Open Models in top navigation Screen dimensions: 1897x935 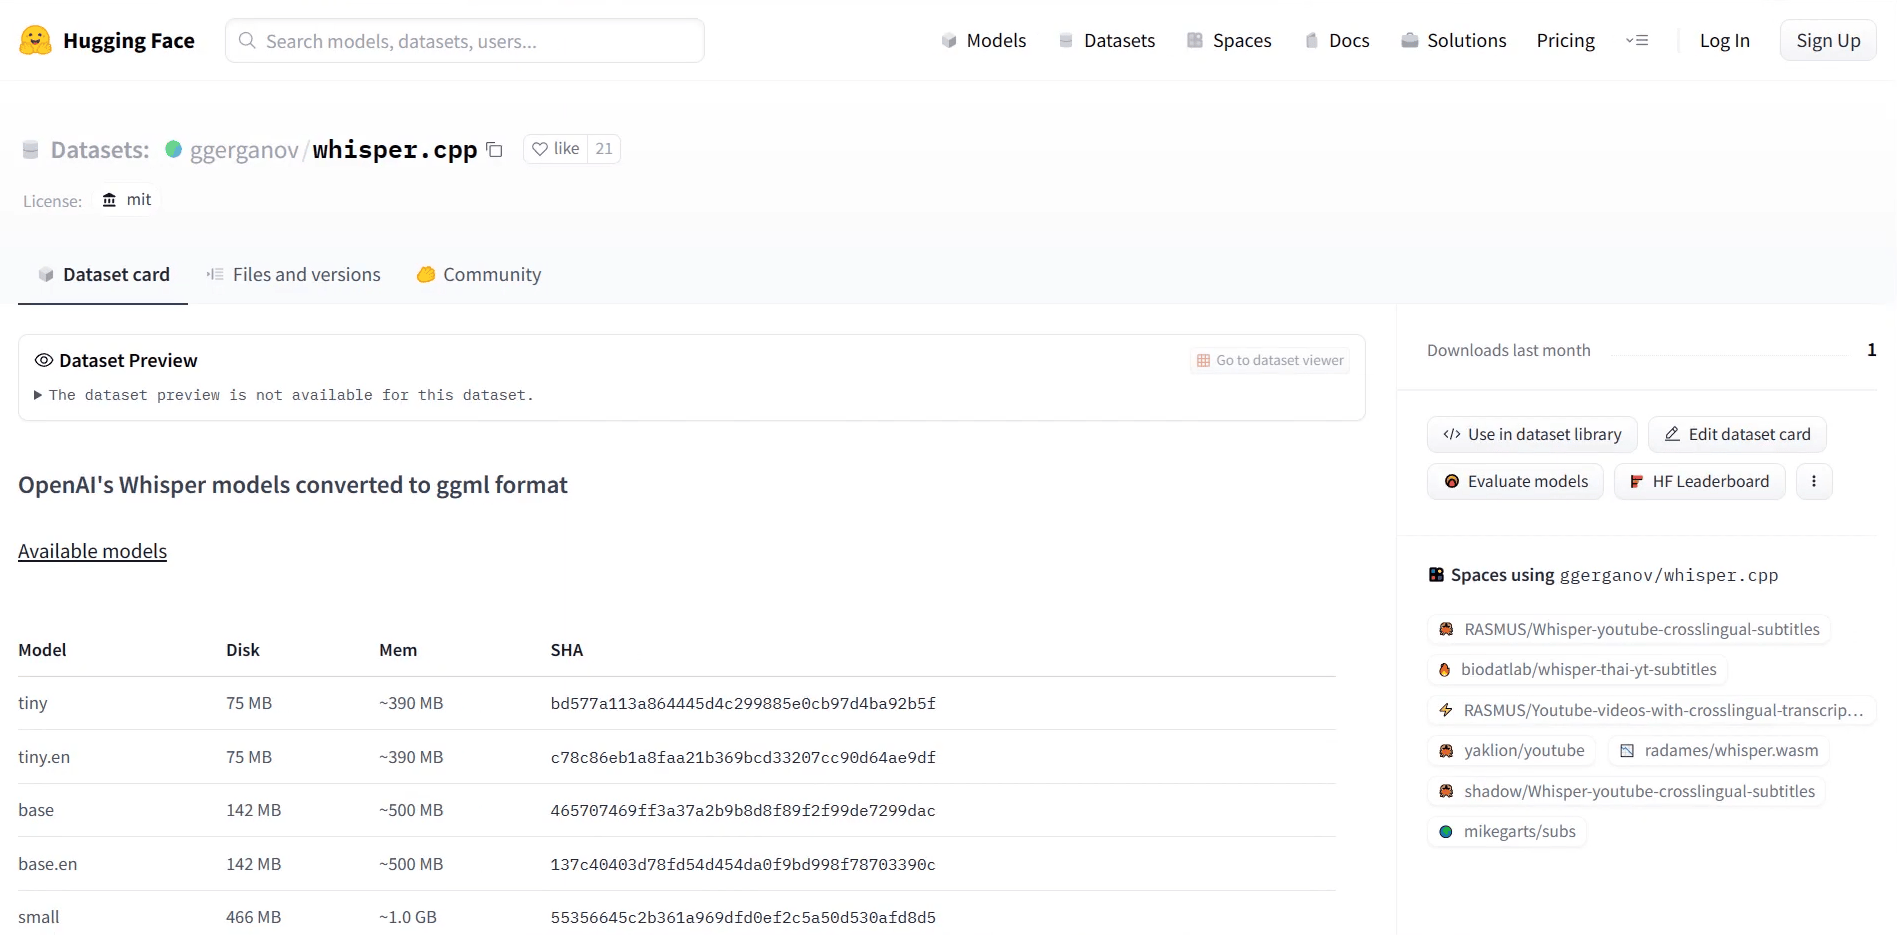tap(983, 40)
